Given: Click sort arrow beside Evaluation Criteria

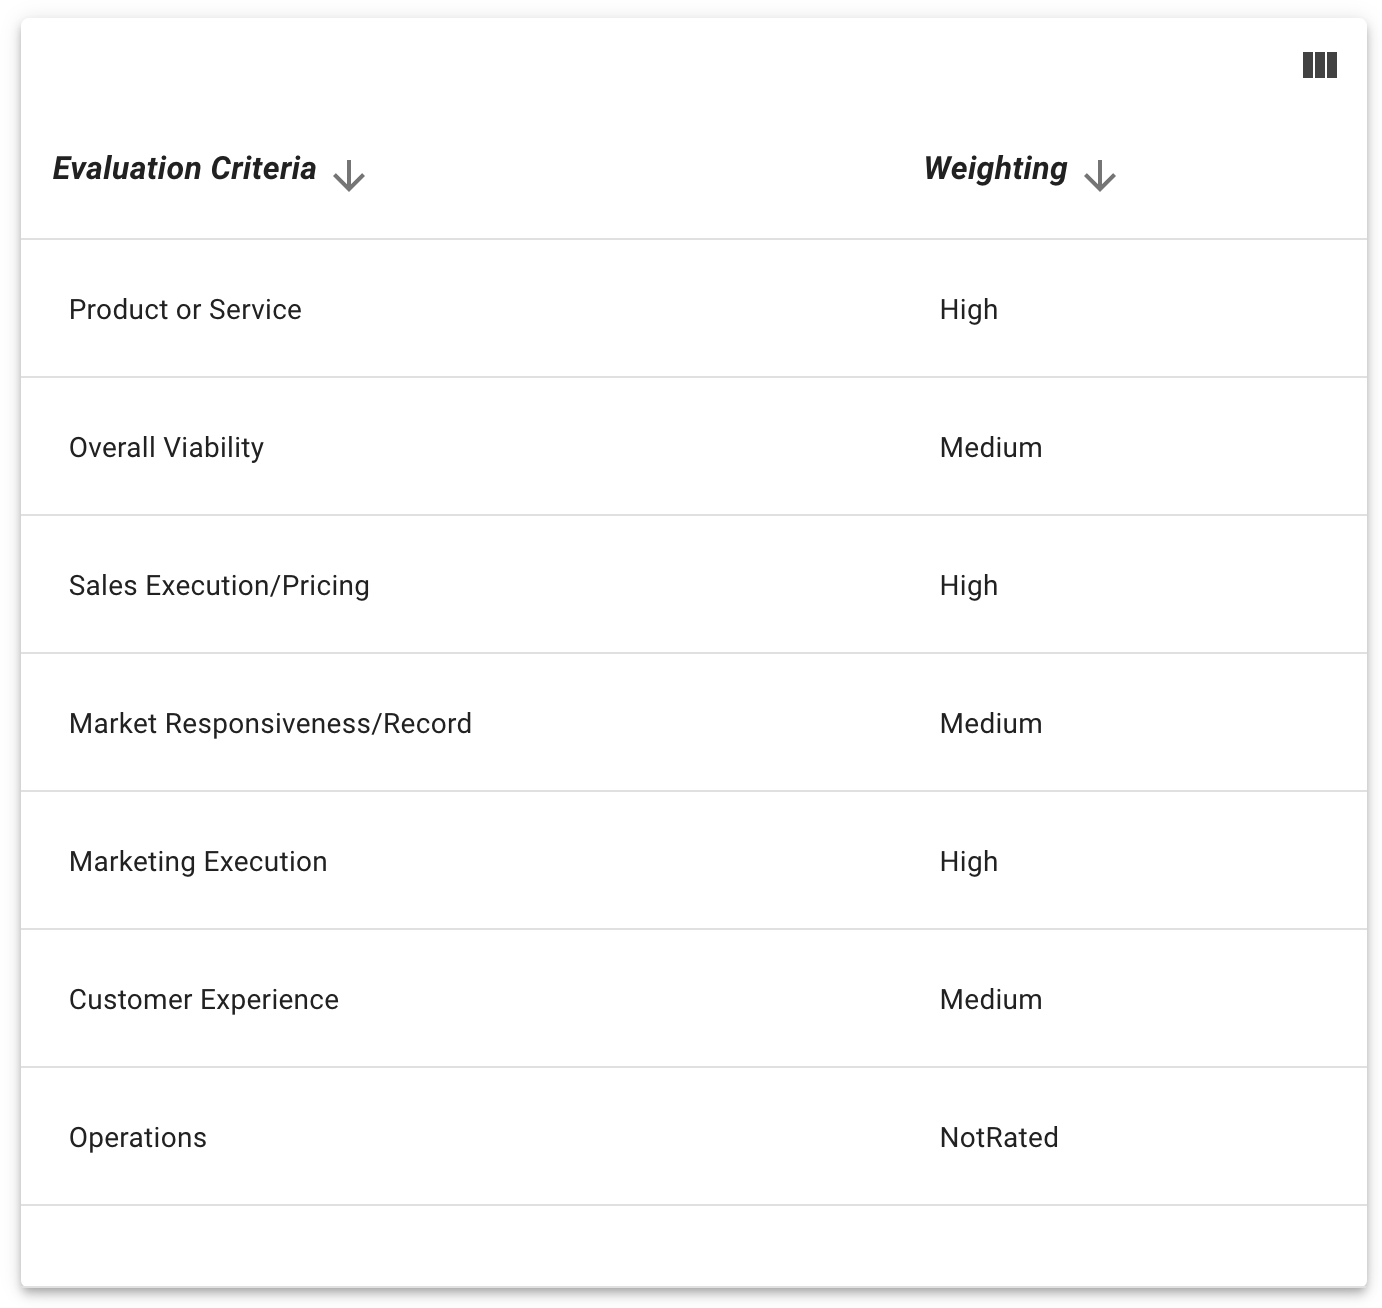Looking at the screenshot, I should (x=349, y=175).
